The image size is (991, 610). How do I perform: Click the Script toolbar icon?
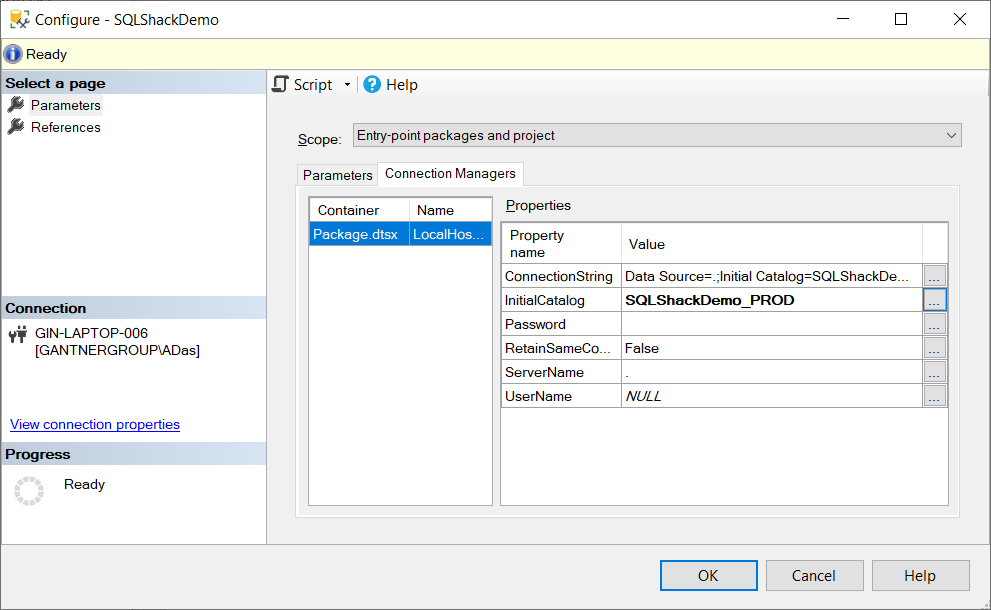280,84
